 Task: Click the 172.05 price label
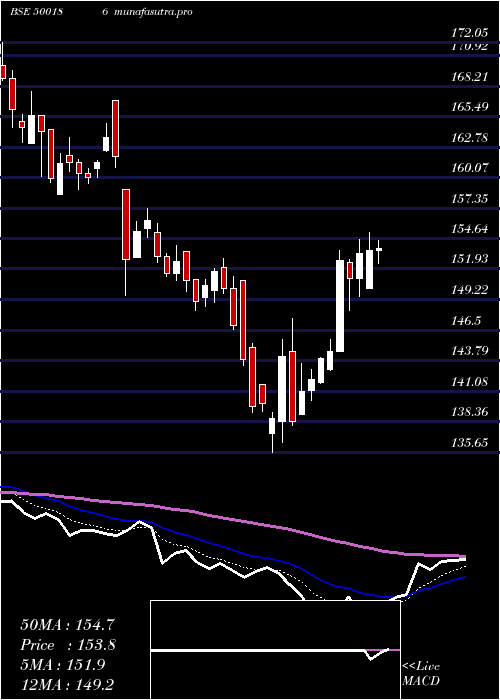[468, 33]
